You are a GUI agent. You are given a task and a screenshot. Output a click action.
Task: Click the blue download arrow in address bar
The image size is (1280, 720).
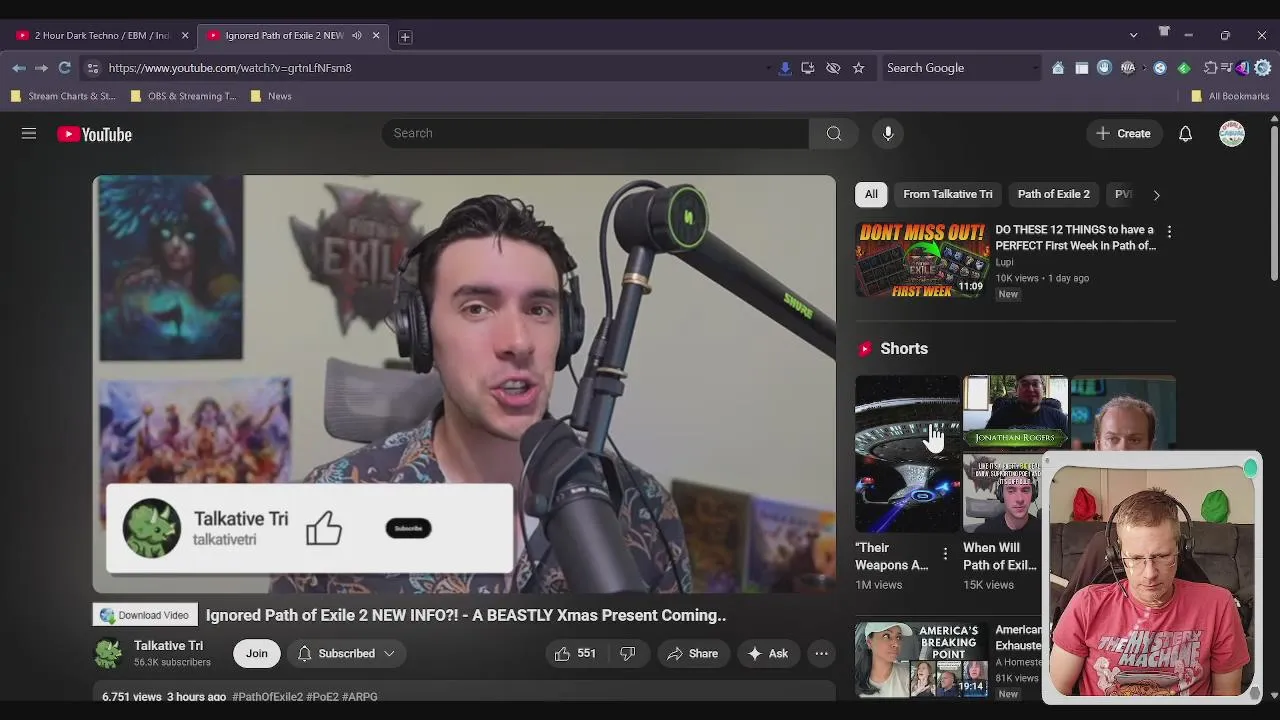coord(785,68)
